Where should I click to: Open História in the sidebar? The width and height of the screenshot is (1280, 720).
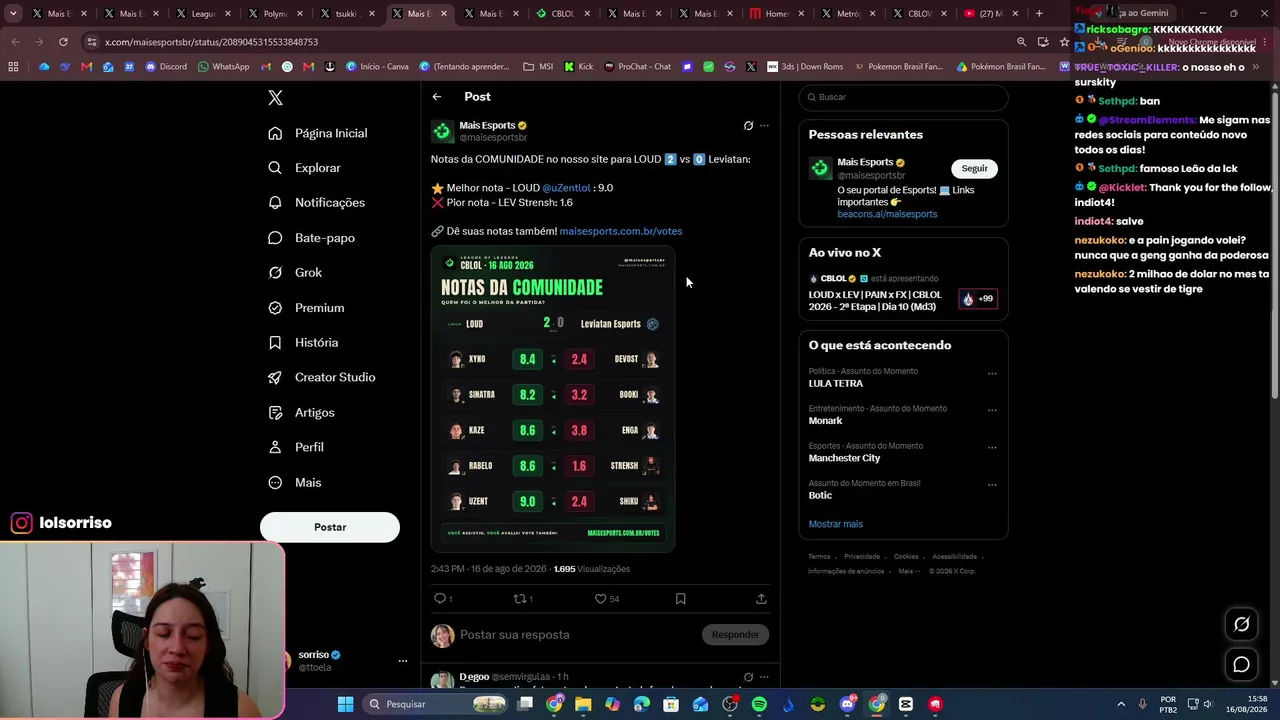303,342
